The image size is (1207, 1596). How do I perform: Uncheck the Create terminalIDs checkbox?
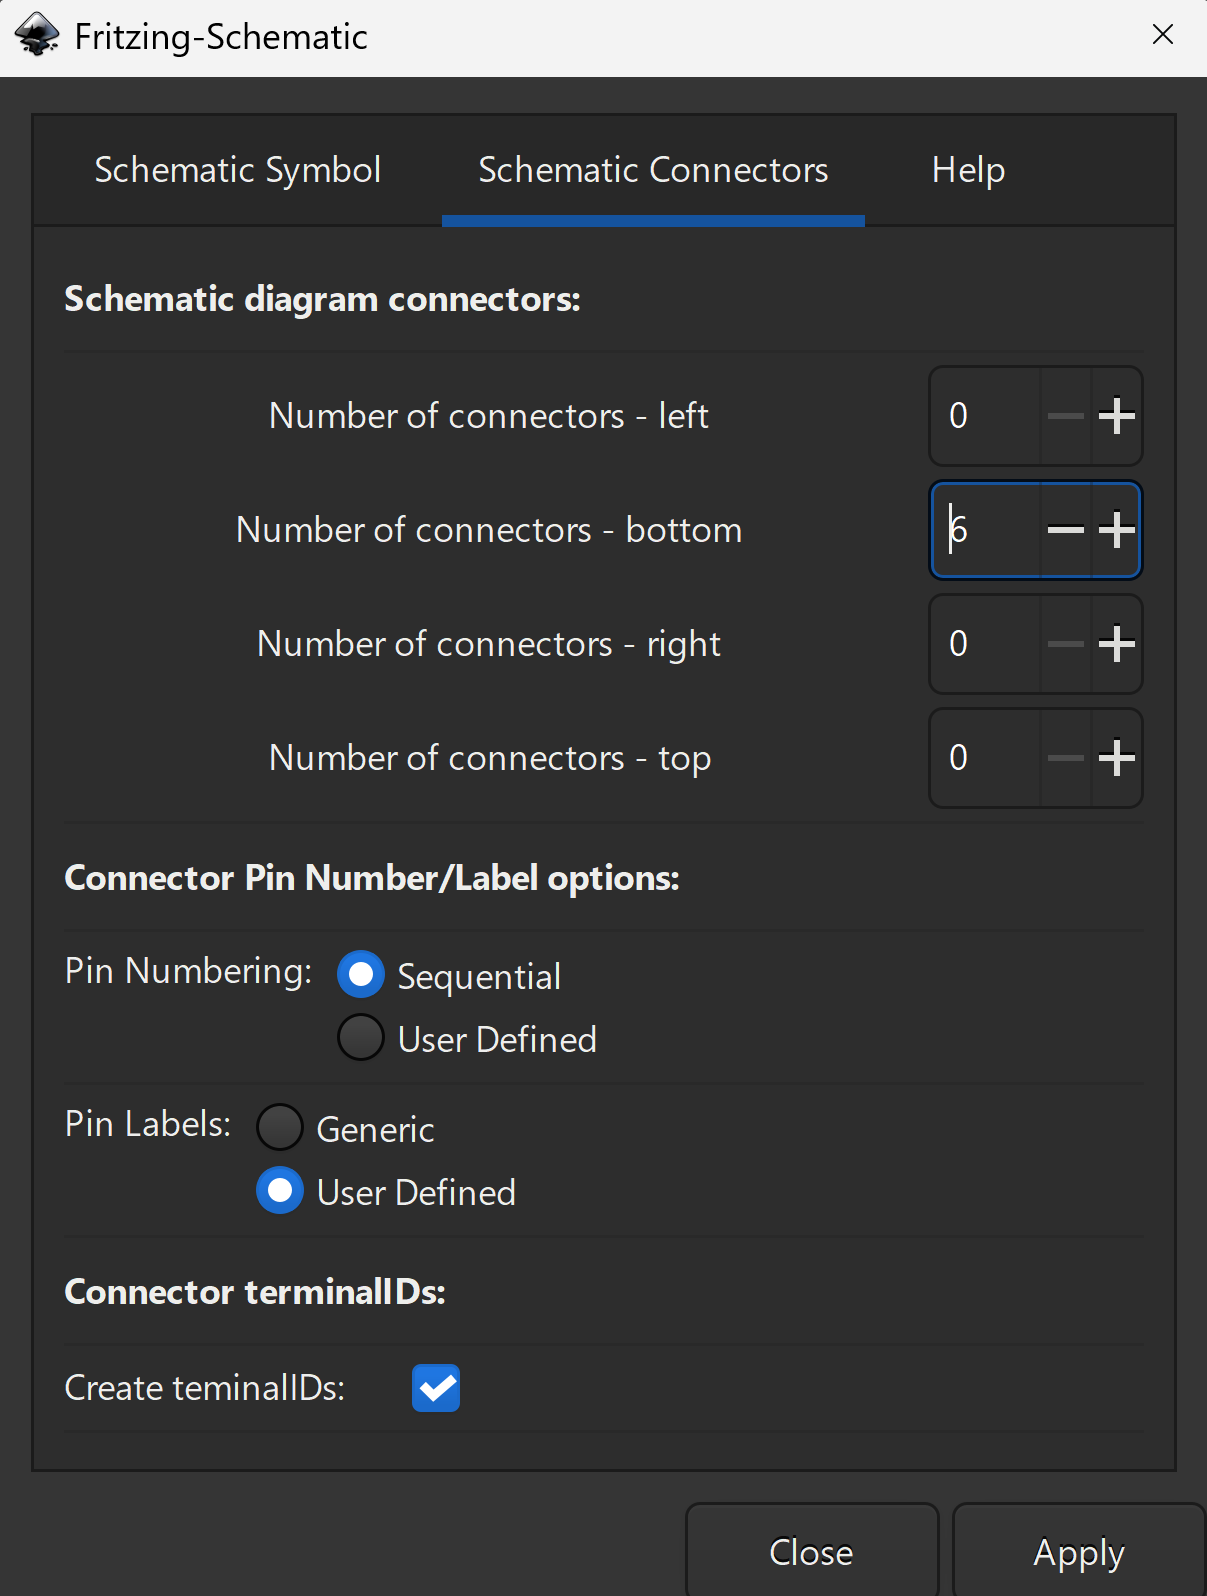point(436,1388)
